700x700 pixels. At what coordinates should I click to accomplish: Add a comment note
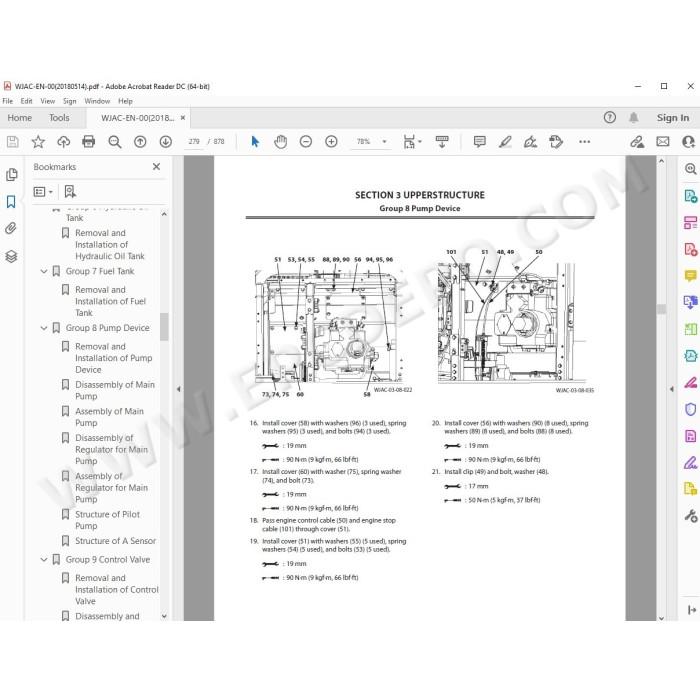(x=479, y=142)
